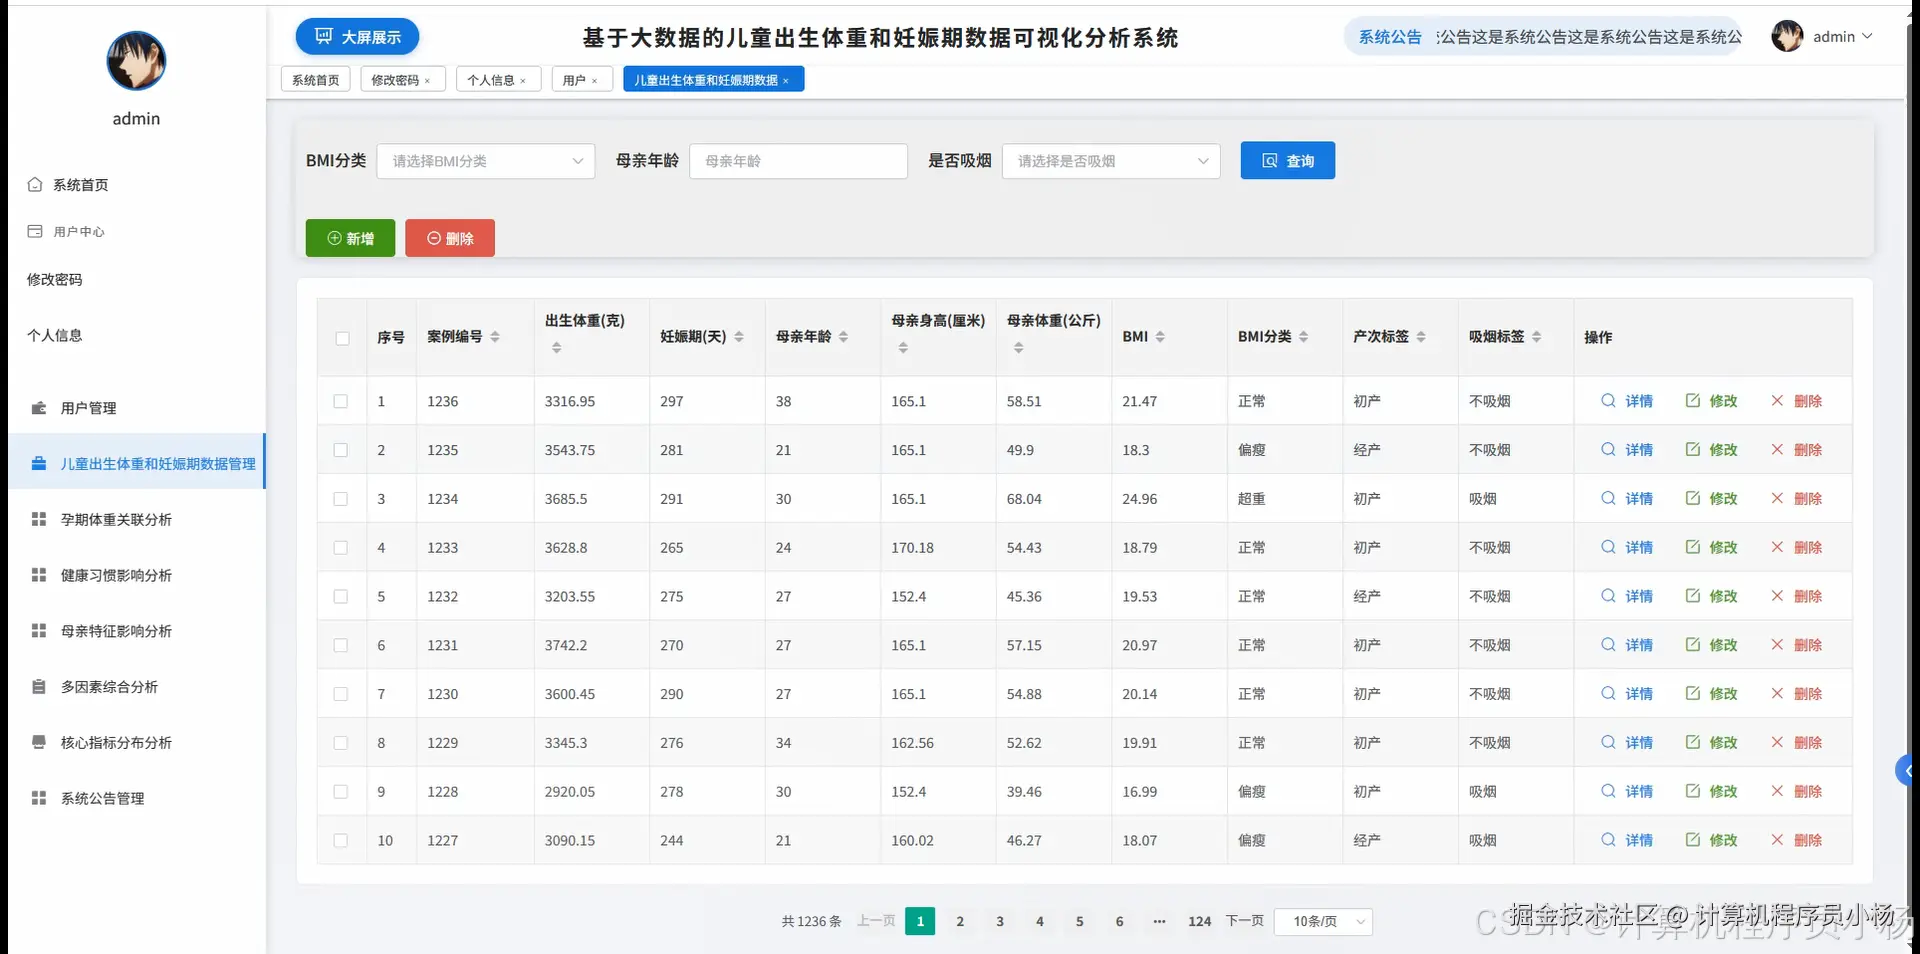This screenshot has height=954, width=1920.
Task: Go to page 2 in pagination
Action: tap(960, 921)
